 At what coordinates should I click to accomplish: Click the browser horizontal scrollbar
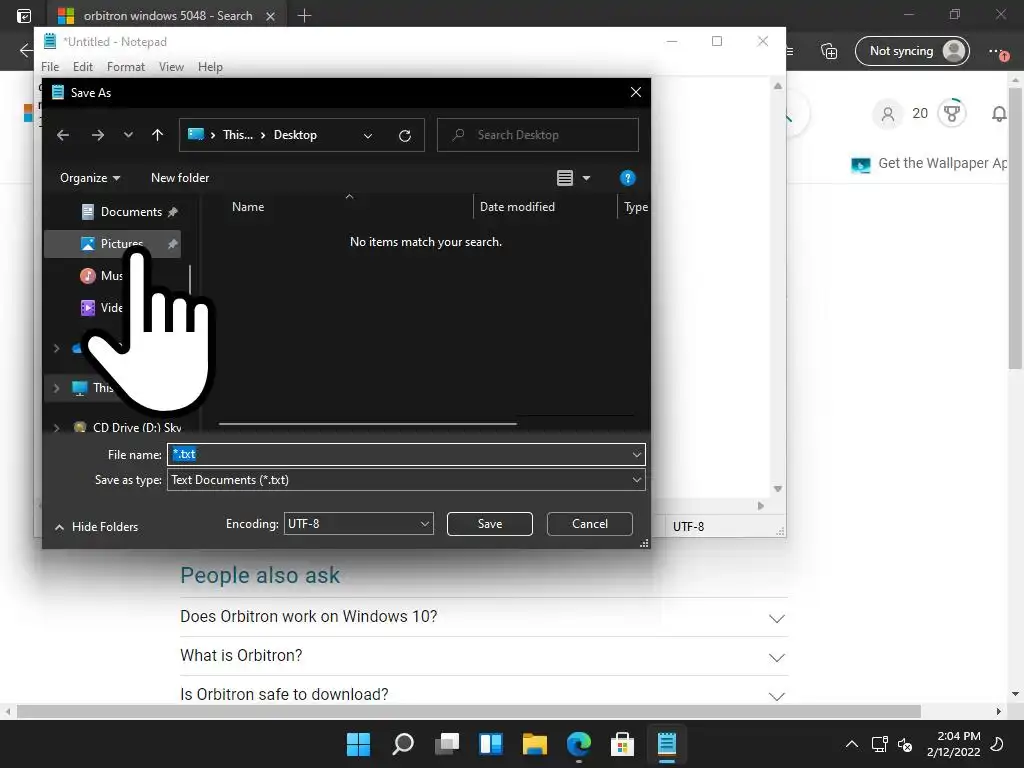pyautogui.click(x=468, y=711)
